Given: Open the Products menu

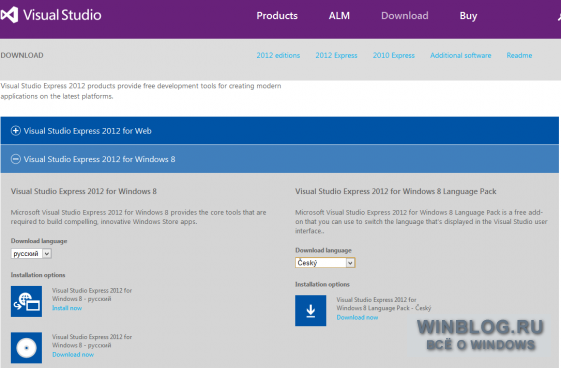Looking at the screenshot, I should 277,16.
